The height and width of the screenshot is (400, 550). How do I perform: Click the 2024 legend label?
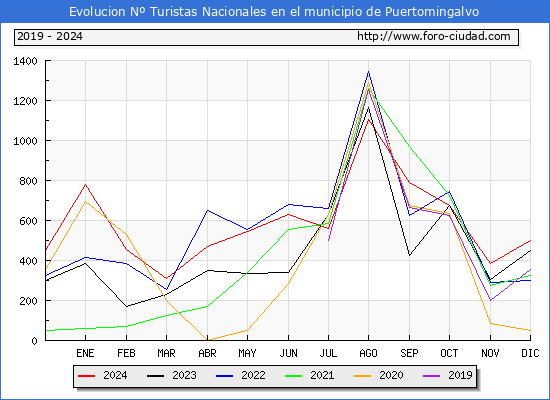[x=115, y=375]
